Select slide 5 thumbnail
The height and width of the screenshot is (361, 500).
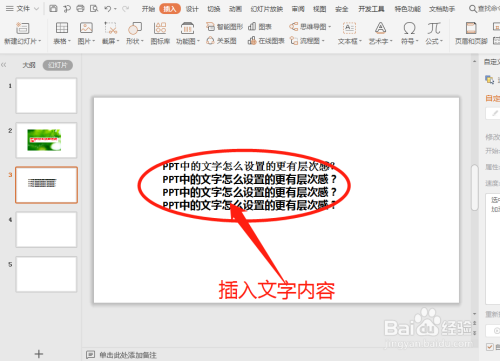(x=46, y=274)
